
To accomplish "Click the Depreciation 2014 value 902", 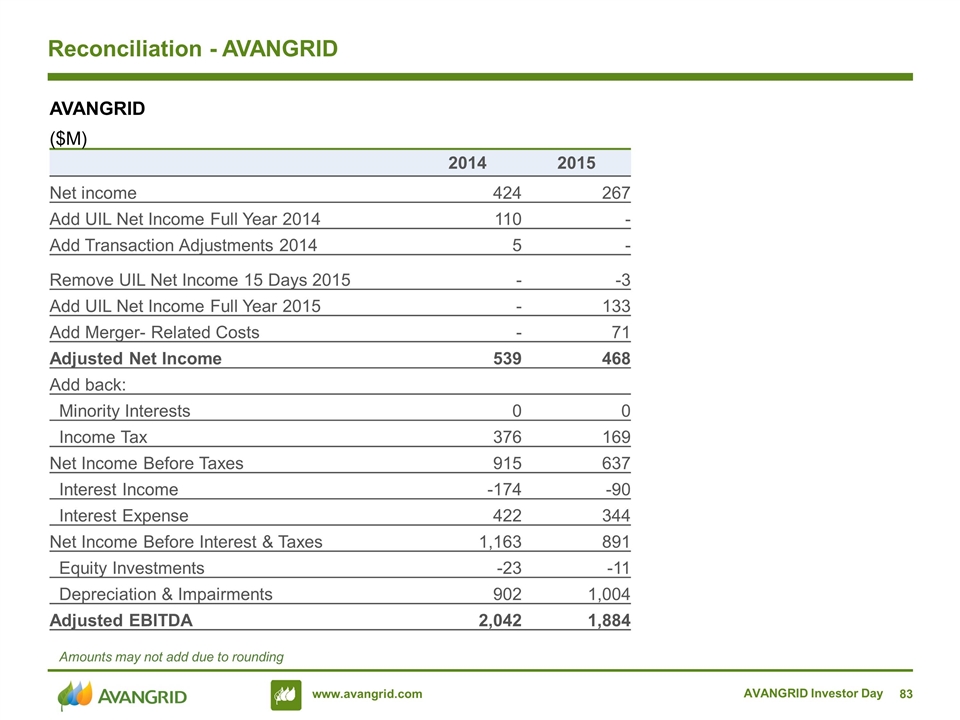I will [x=508, y=594].
